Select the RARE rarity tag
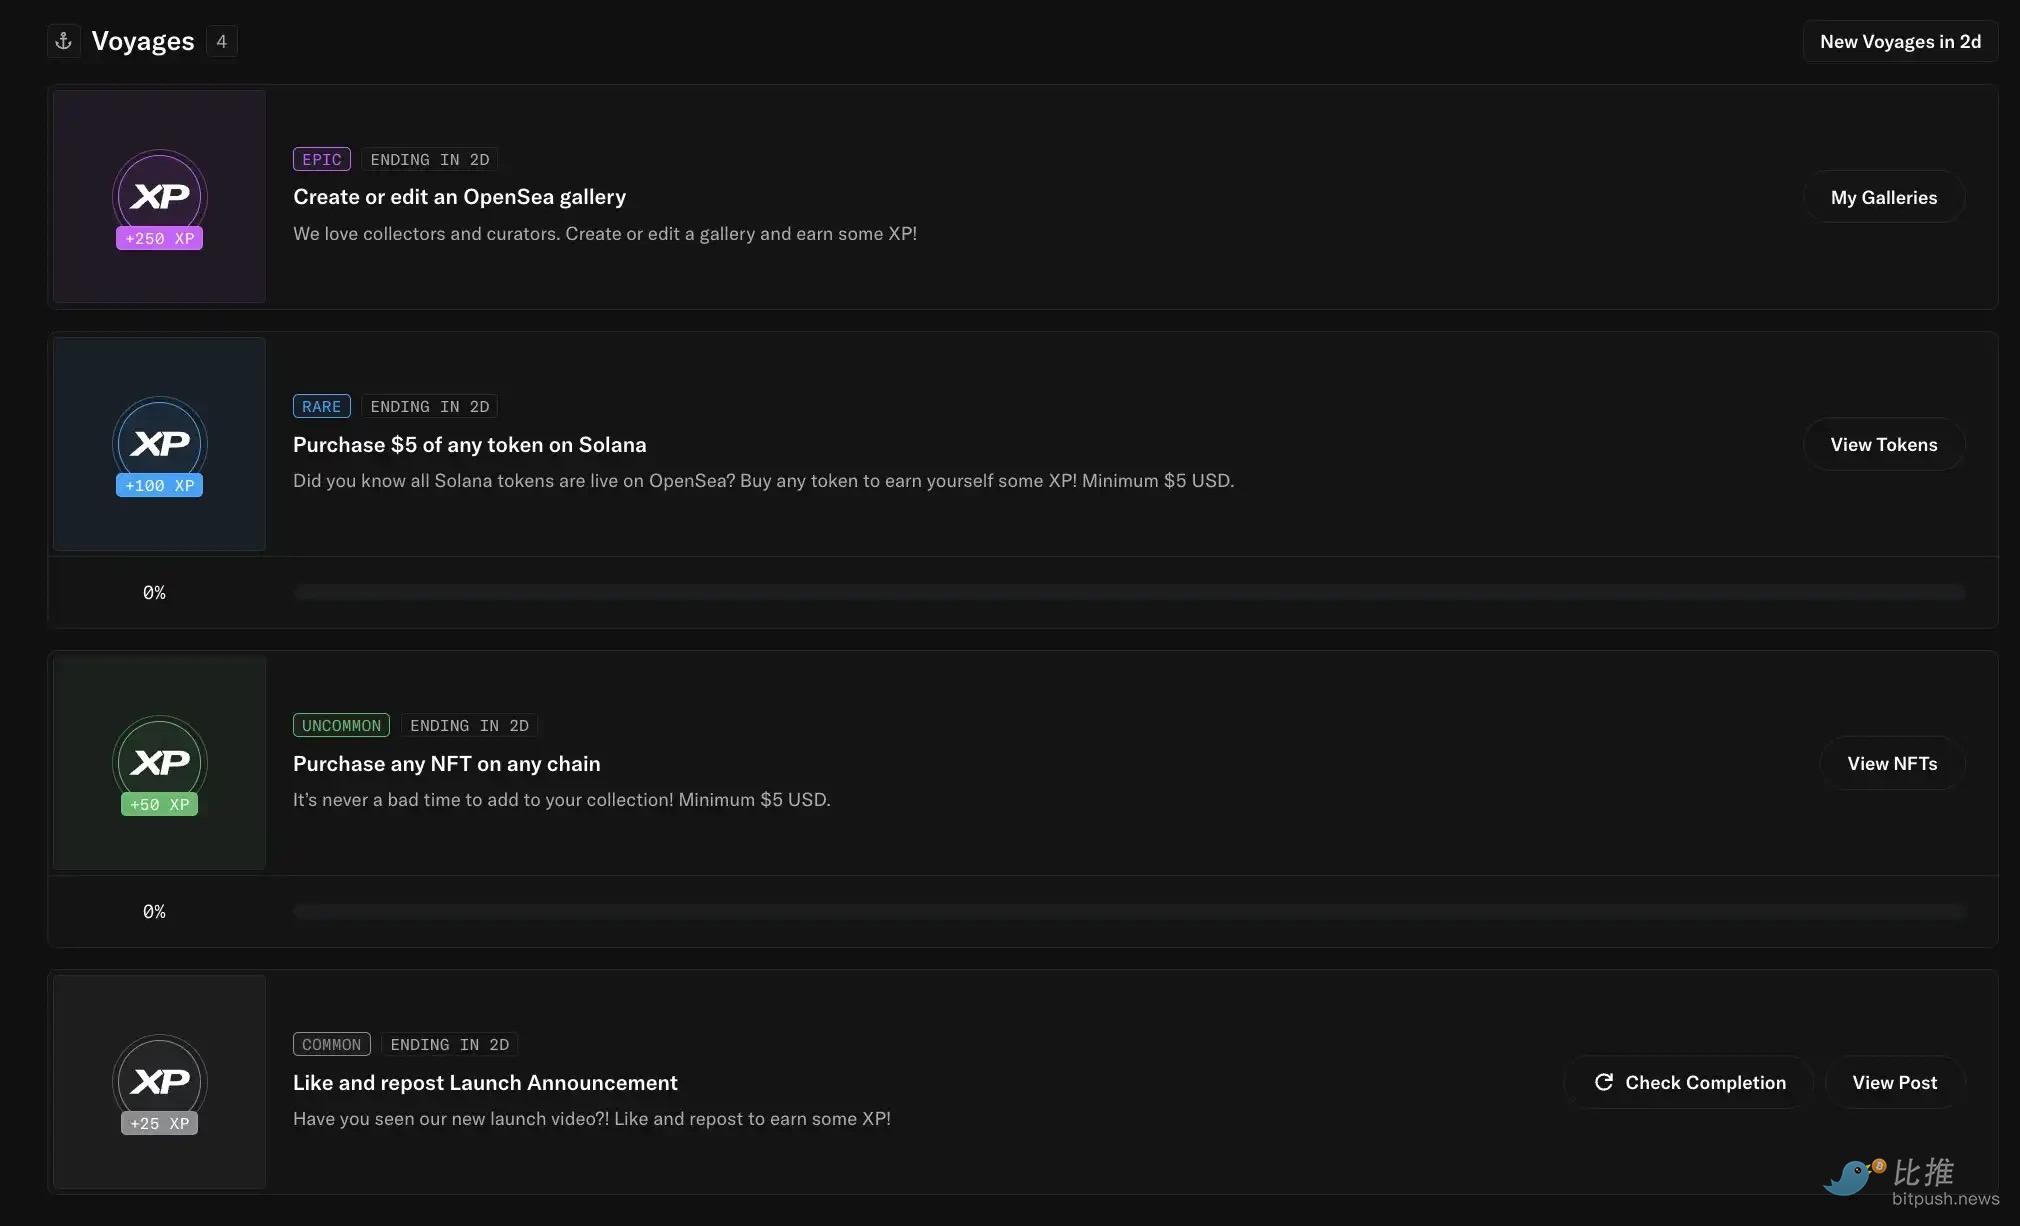 (321, 407)
